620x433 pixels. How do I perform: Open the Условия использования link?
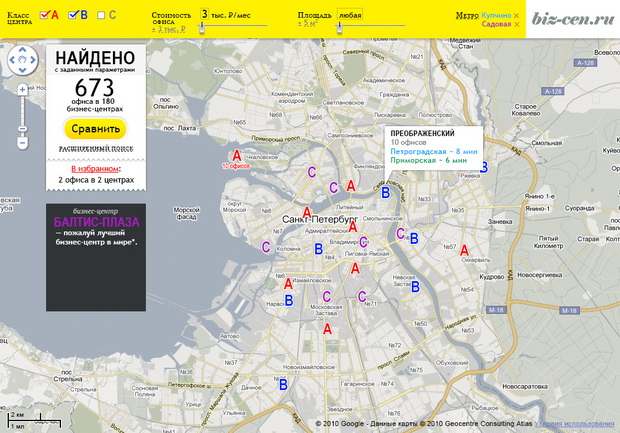[x=574, y=424]
